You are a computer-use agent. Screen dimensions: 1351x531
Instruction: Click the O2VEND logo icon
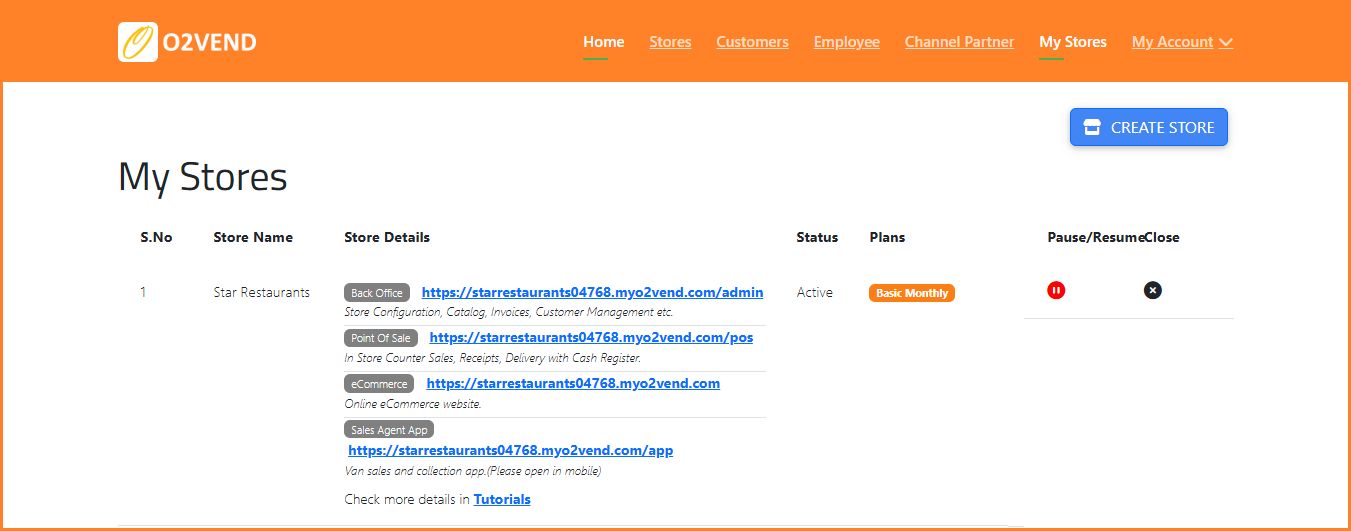[138, 42]
